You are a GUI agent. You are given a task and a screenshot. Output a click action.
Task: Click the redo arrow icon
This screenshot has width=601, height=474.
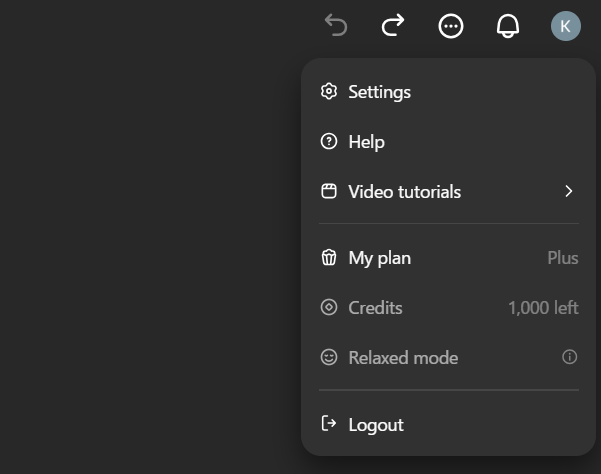(393, 25)
